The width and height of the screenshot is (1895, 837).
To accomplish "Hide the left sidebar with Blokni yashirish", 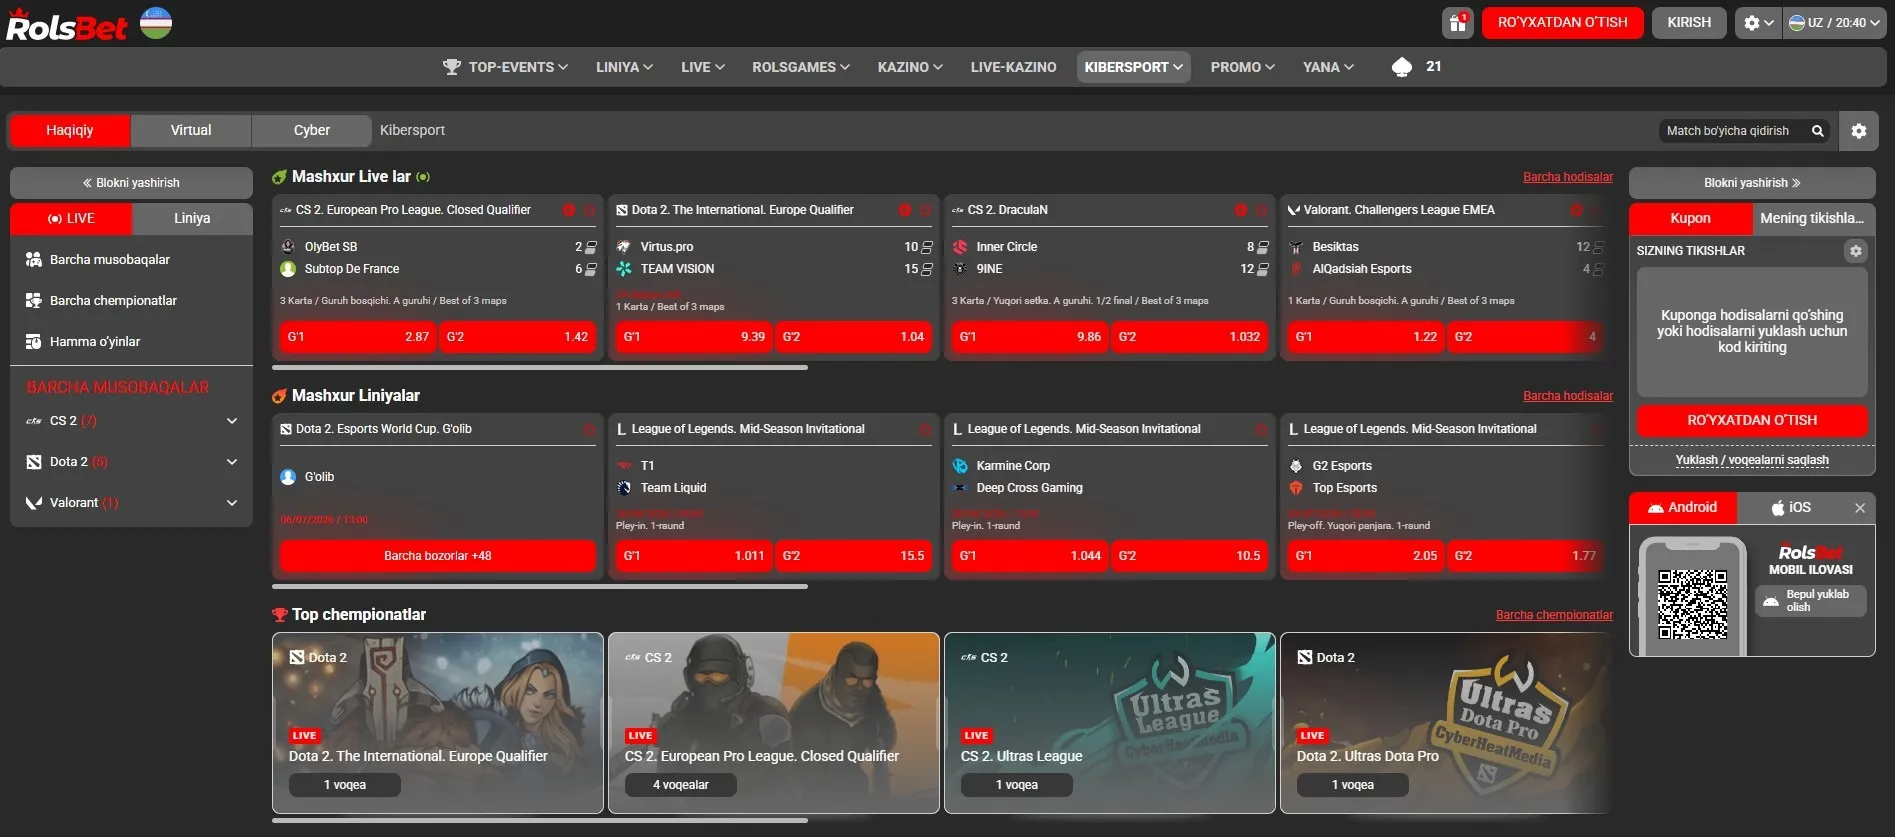I will pyautogui.click(x=131, y=183).
